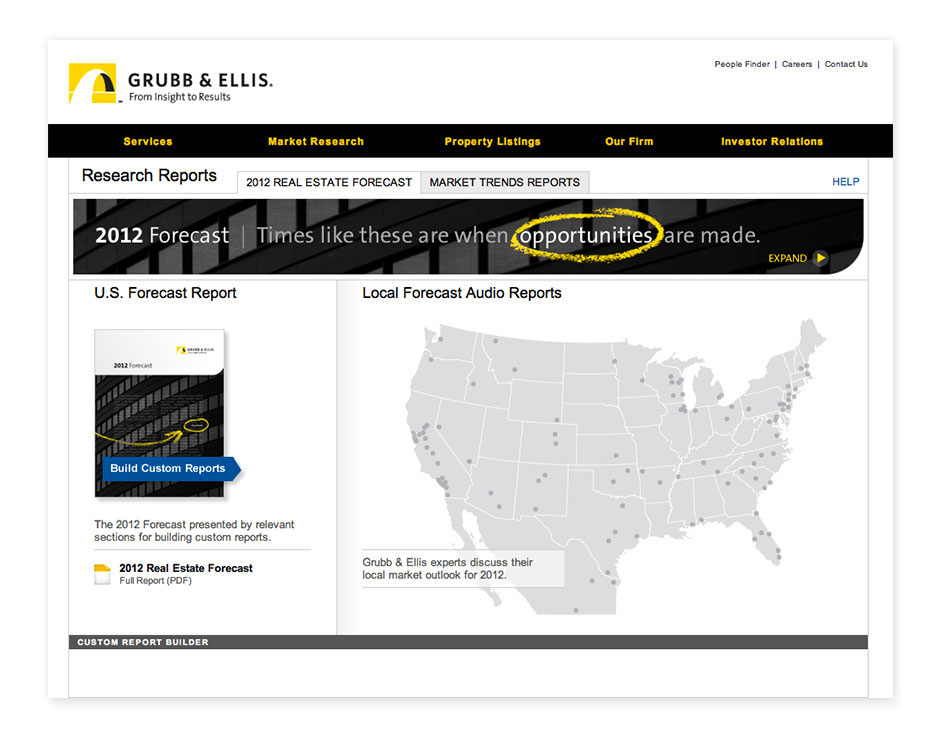The image size is (940, 740).
Task: Click the Grubb & Ellis experts caption
Action: (x=448, y=568)
